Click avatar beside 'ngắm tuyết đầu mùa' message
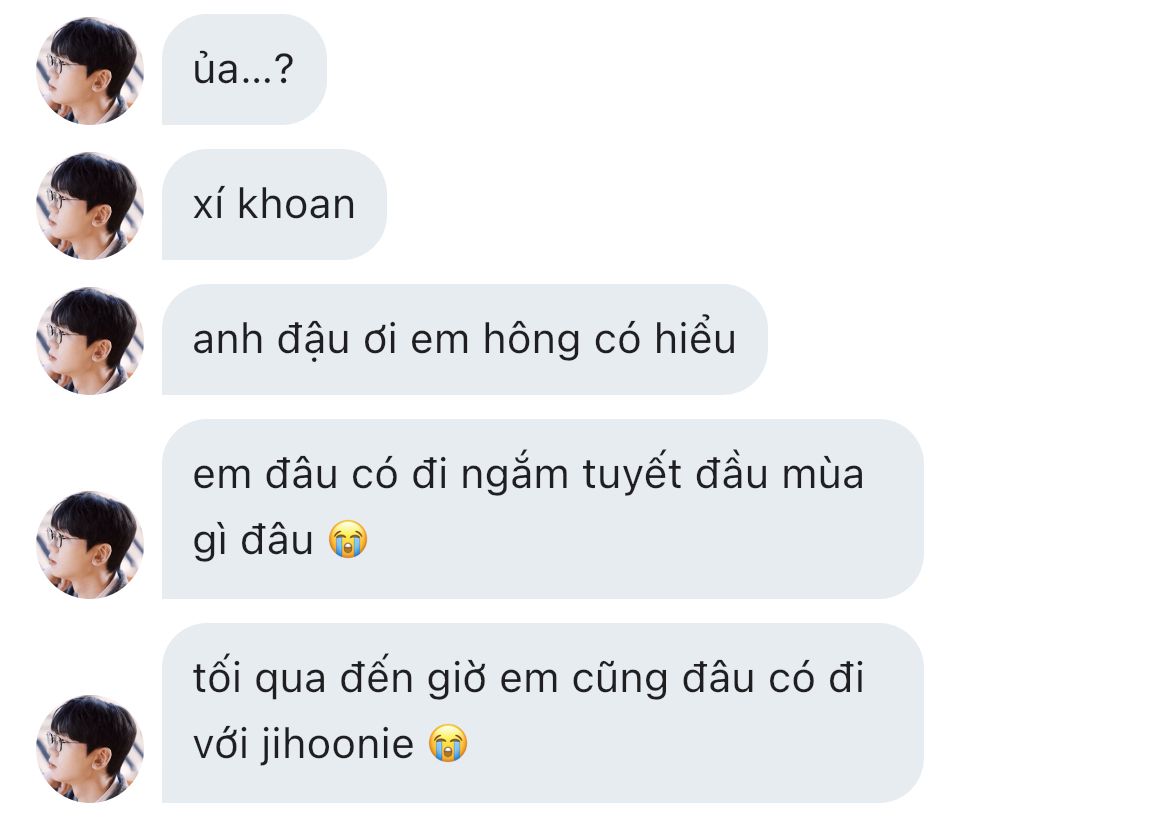 point(90,544)
